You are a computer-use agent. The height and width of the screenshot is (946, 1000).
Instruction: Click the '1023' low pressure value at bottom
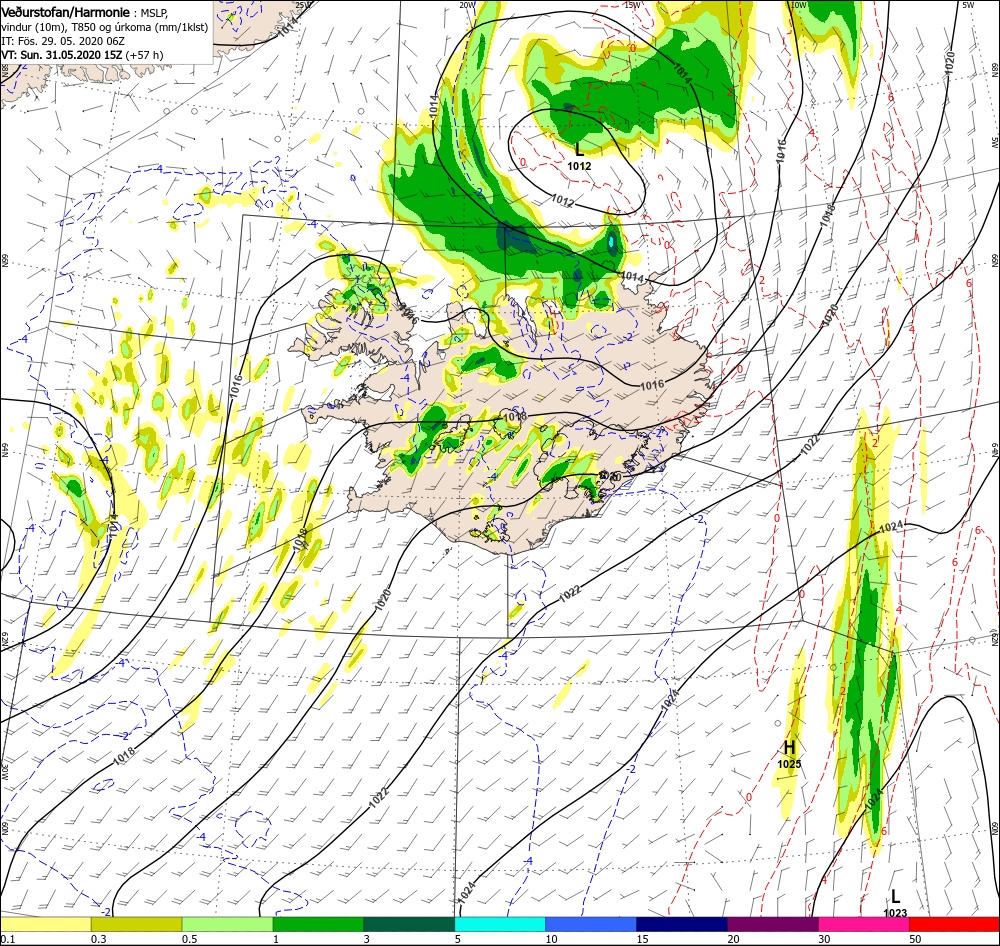[895, 913]
